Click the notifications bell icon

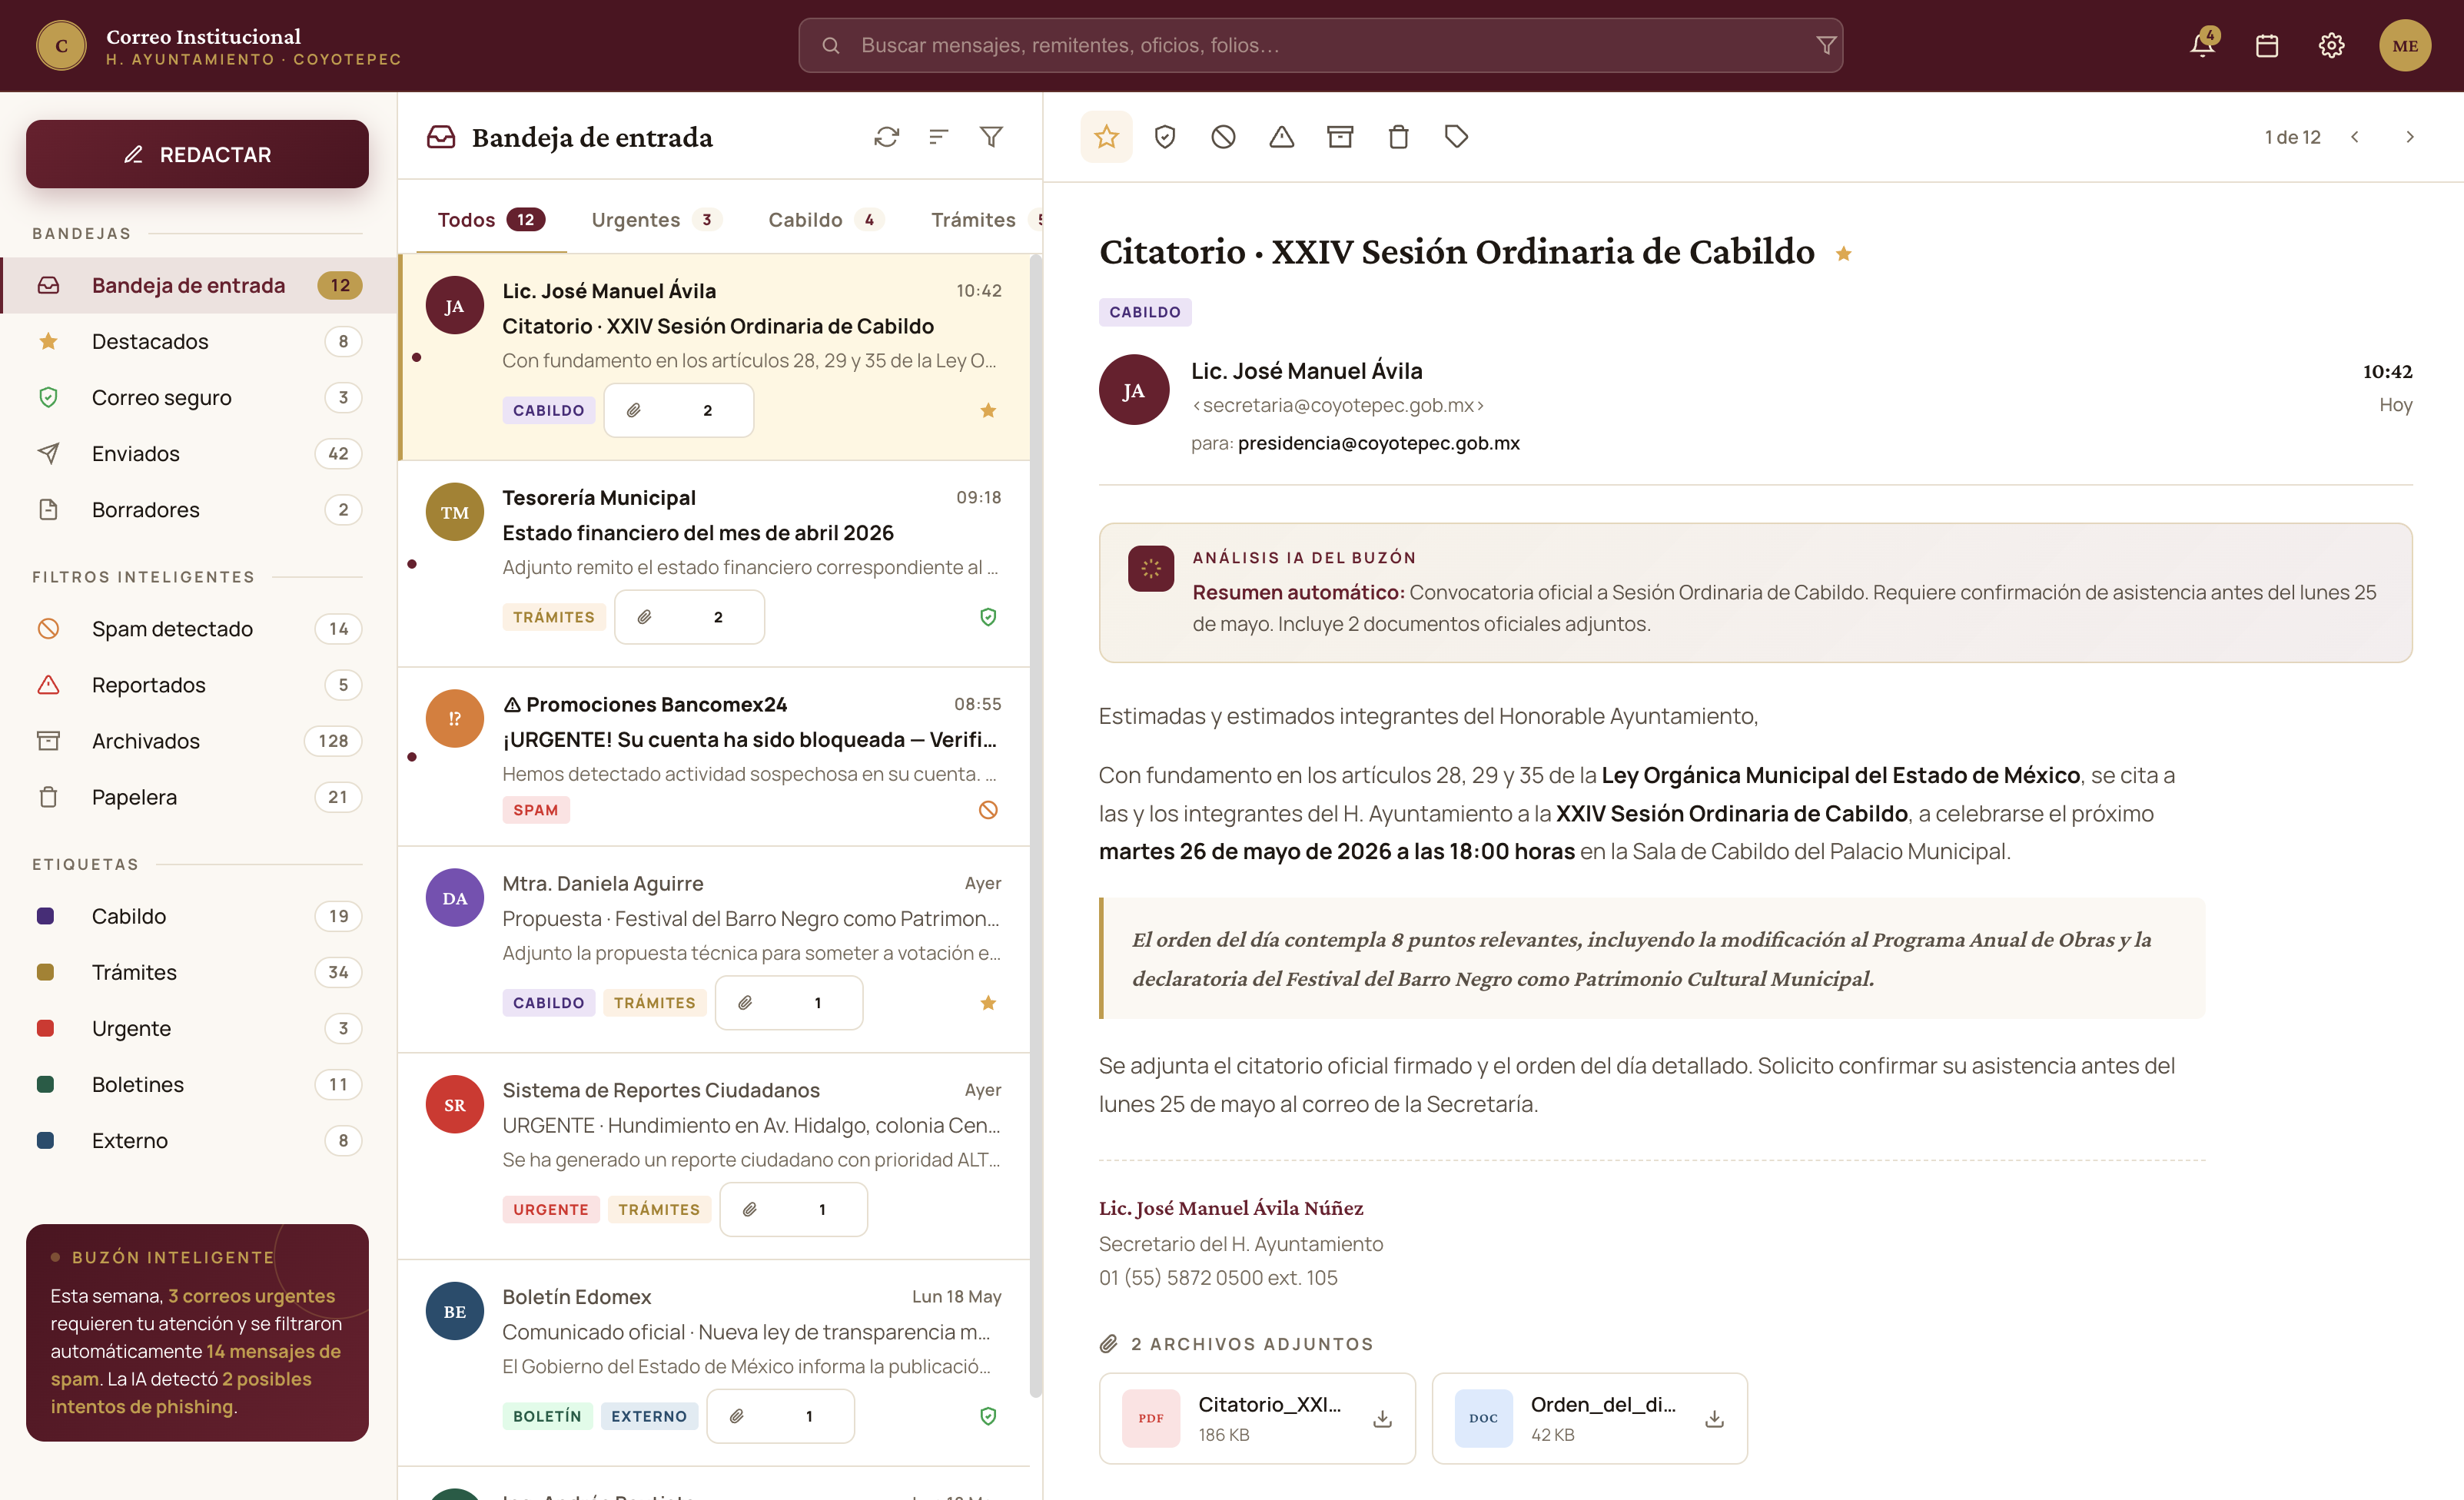(x=2202, y=45)
